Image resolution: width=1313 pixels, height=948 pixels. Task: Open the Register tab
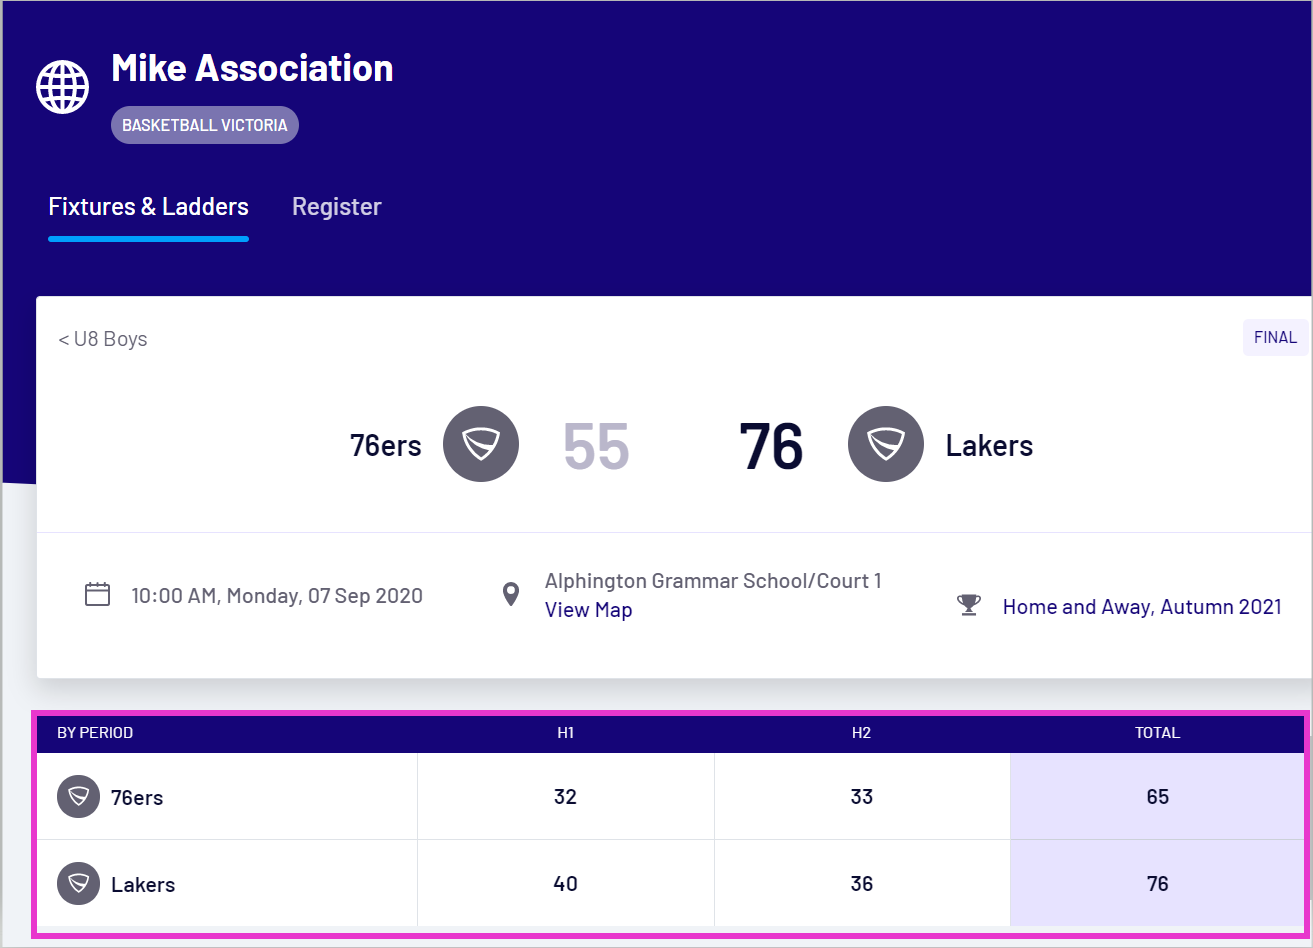point(336,207)
